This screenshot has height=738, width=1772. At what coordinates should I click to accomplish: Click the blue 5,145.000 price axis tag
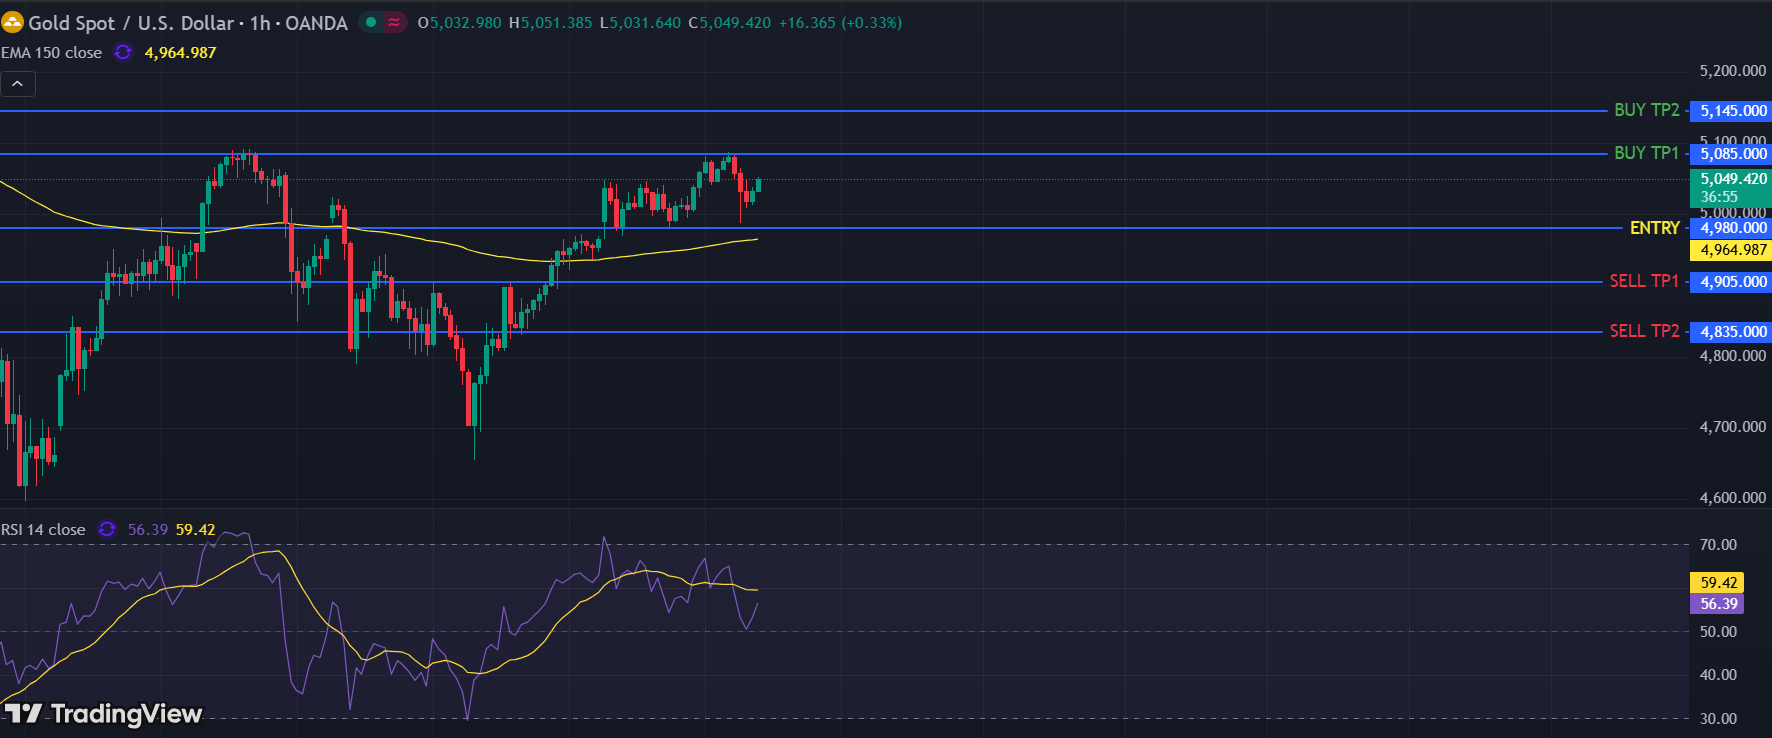[x=1732, y=111]
